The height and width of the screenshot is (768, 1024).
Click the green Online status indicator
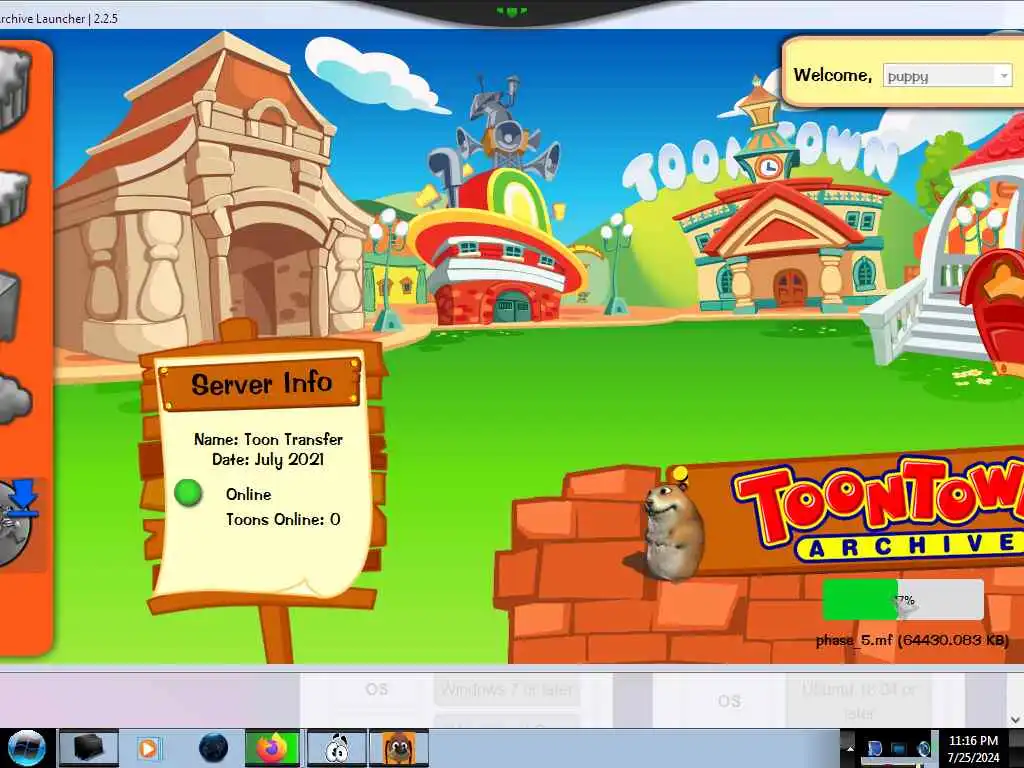click(188, 493)
